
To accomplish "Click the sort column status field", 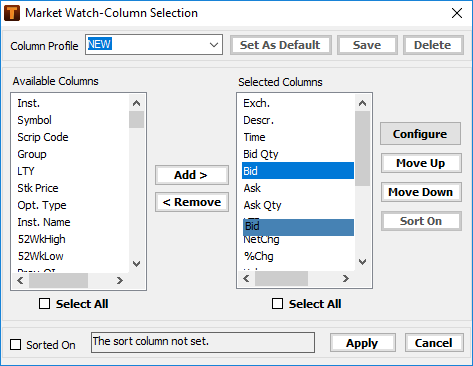I will [203, 342].
